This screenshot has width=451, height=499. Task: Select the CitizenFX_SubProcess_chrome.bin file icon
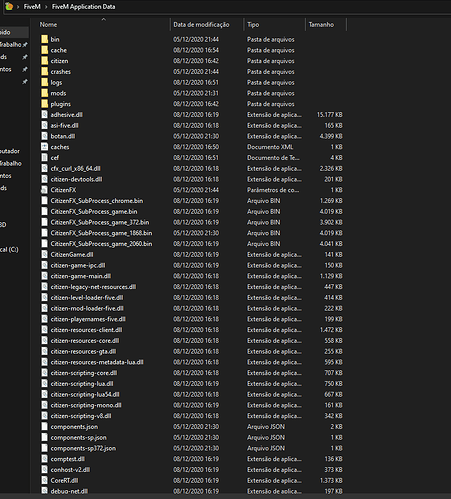(45, 201)
